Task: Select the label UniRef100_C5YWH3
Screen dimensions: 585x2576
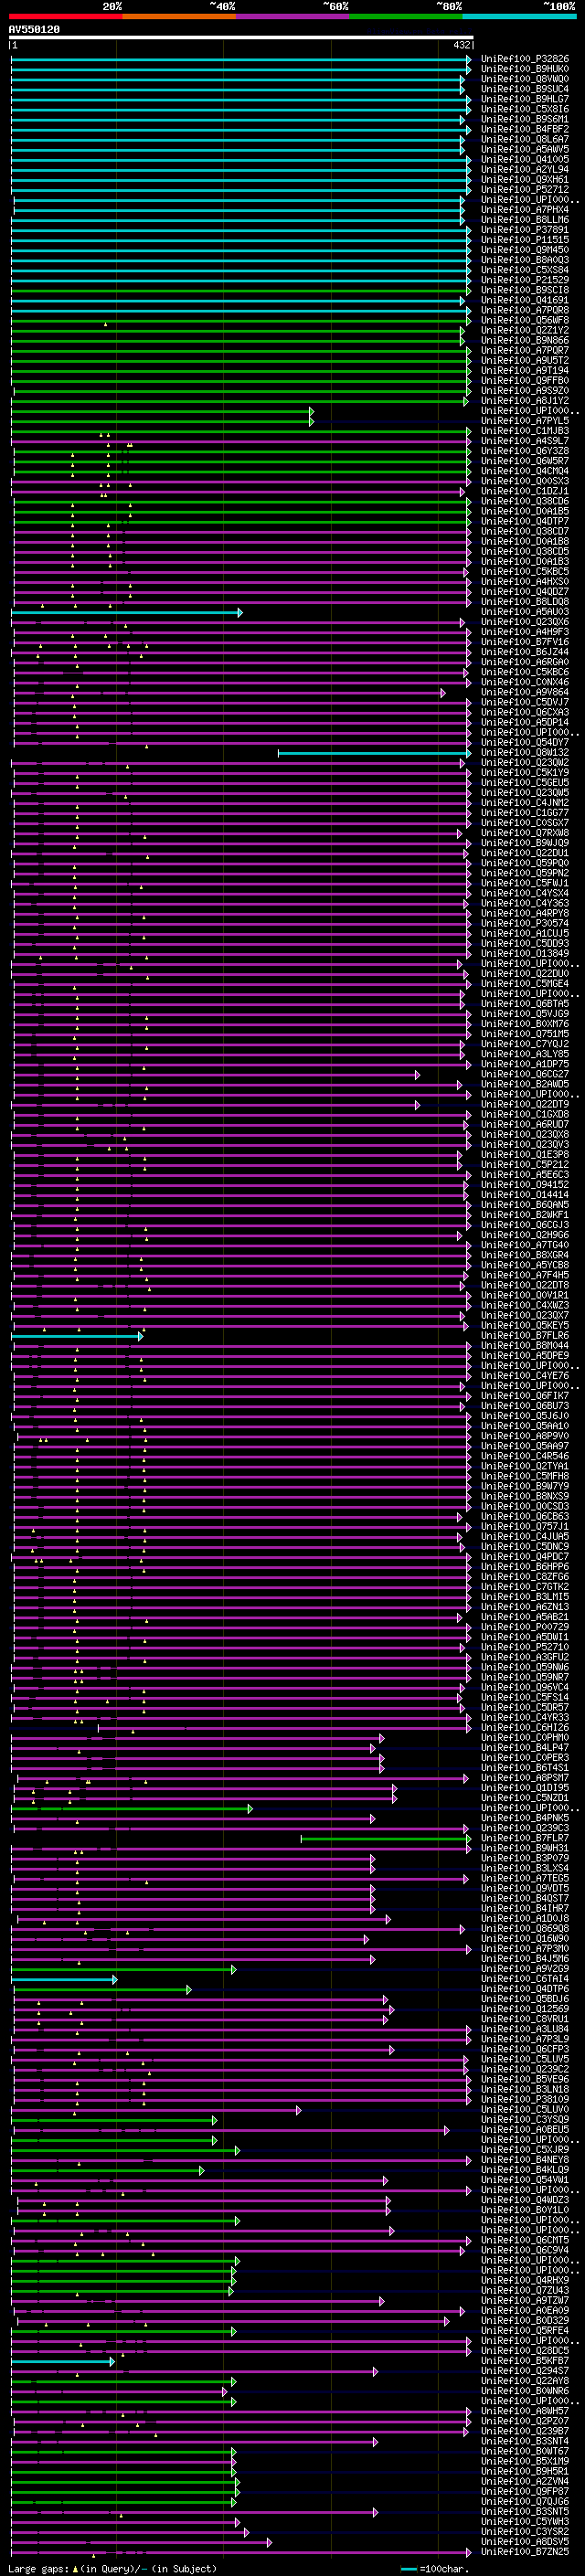Action: (525, 2521)
